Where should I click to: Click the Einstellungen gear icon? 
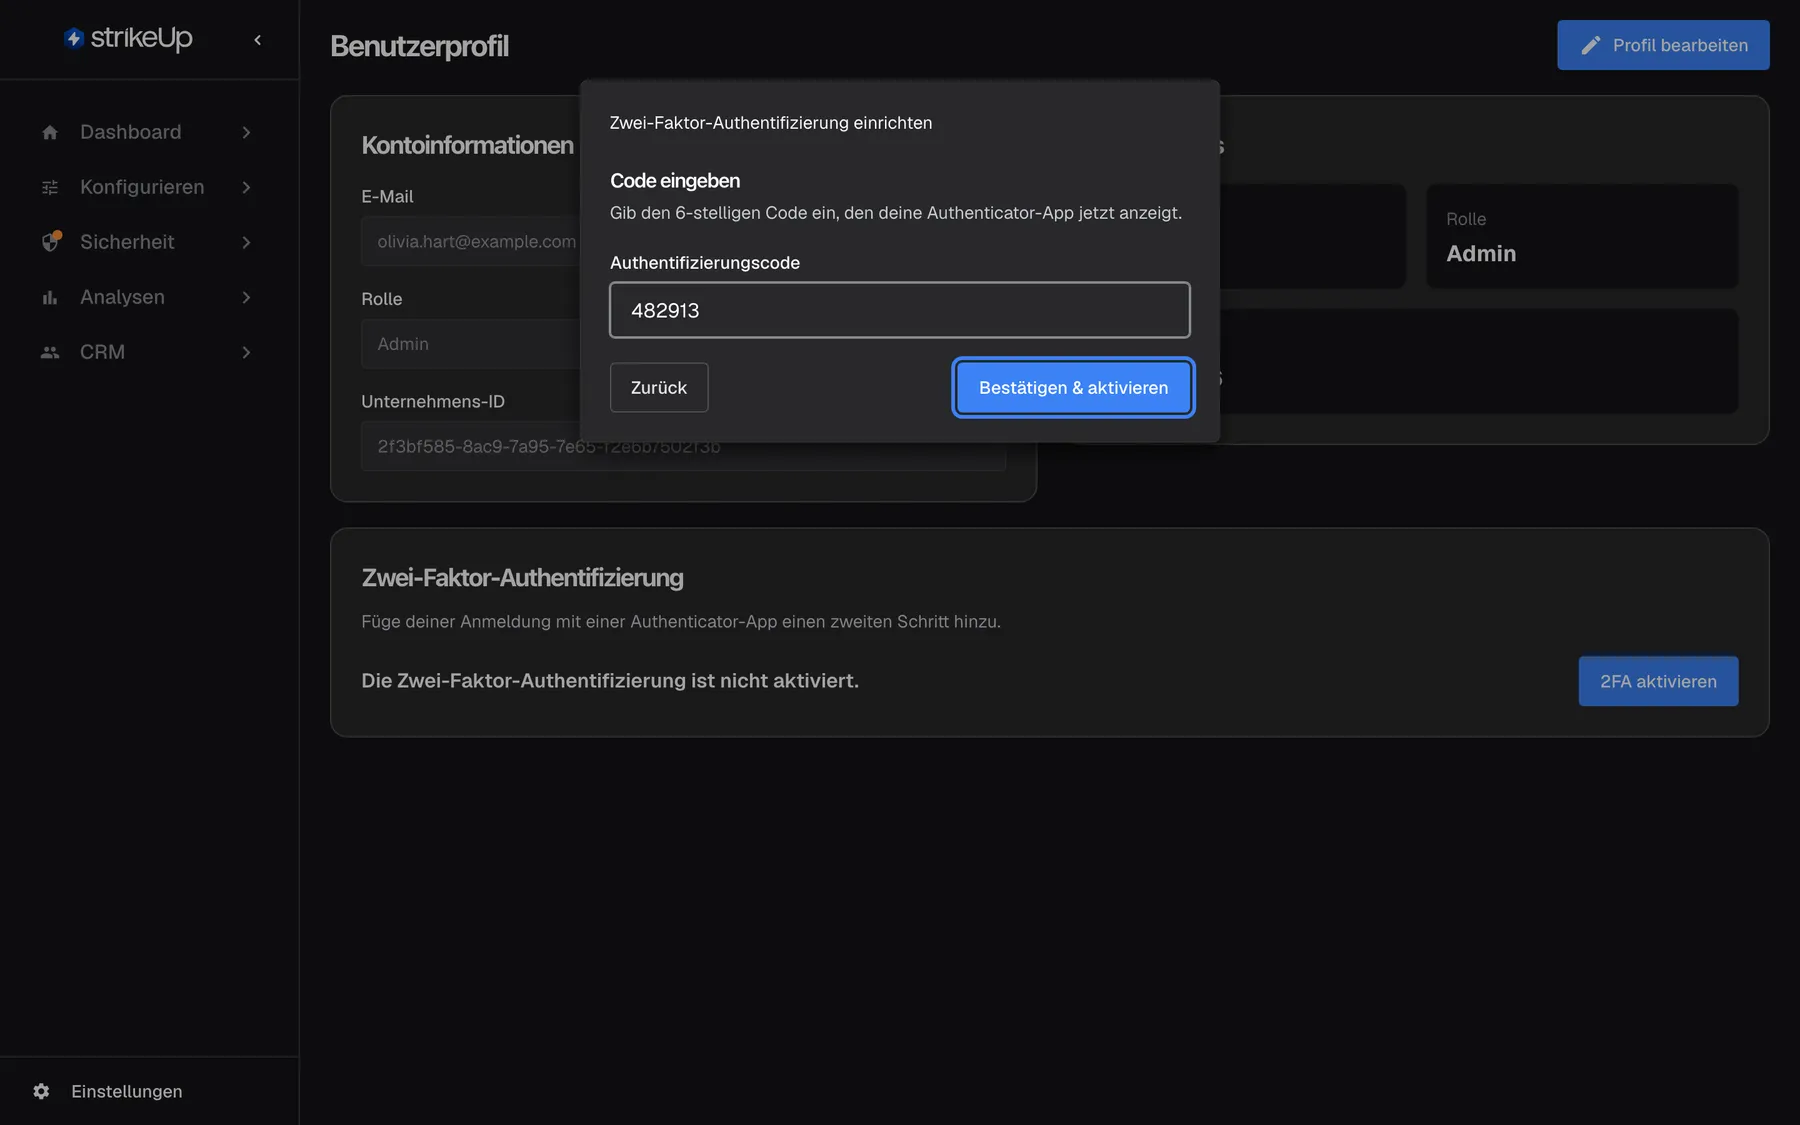(x=41, y=1091)
